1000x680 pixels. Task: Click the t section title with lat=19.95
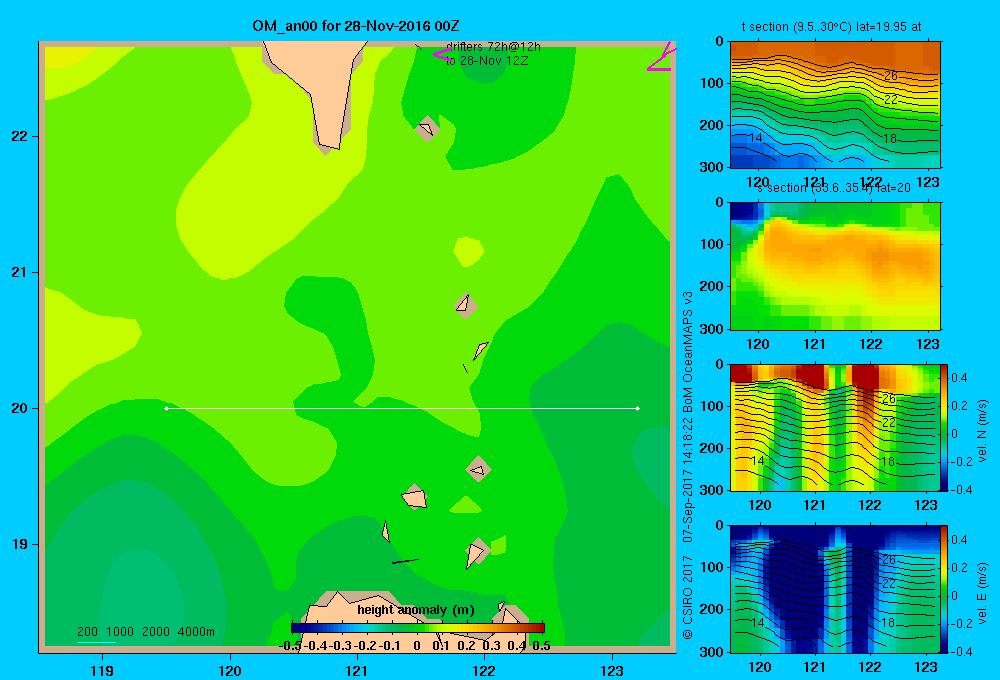[831, 27]
